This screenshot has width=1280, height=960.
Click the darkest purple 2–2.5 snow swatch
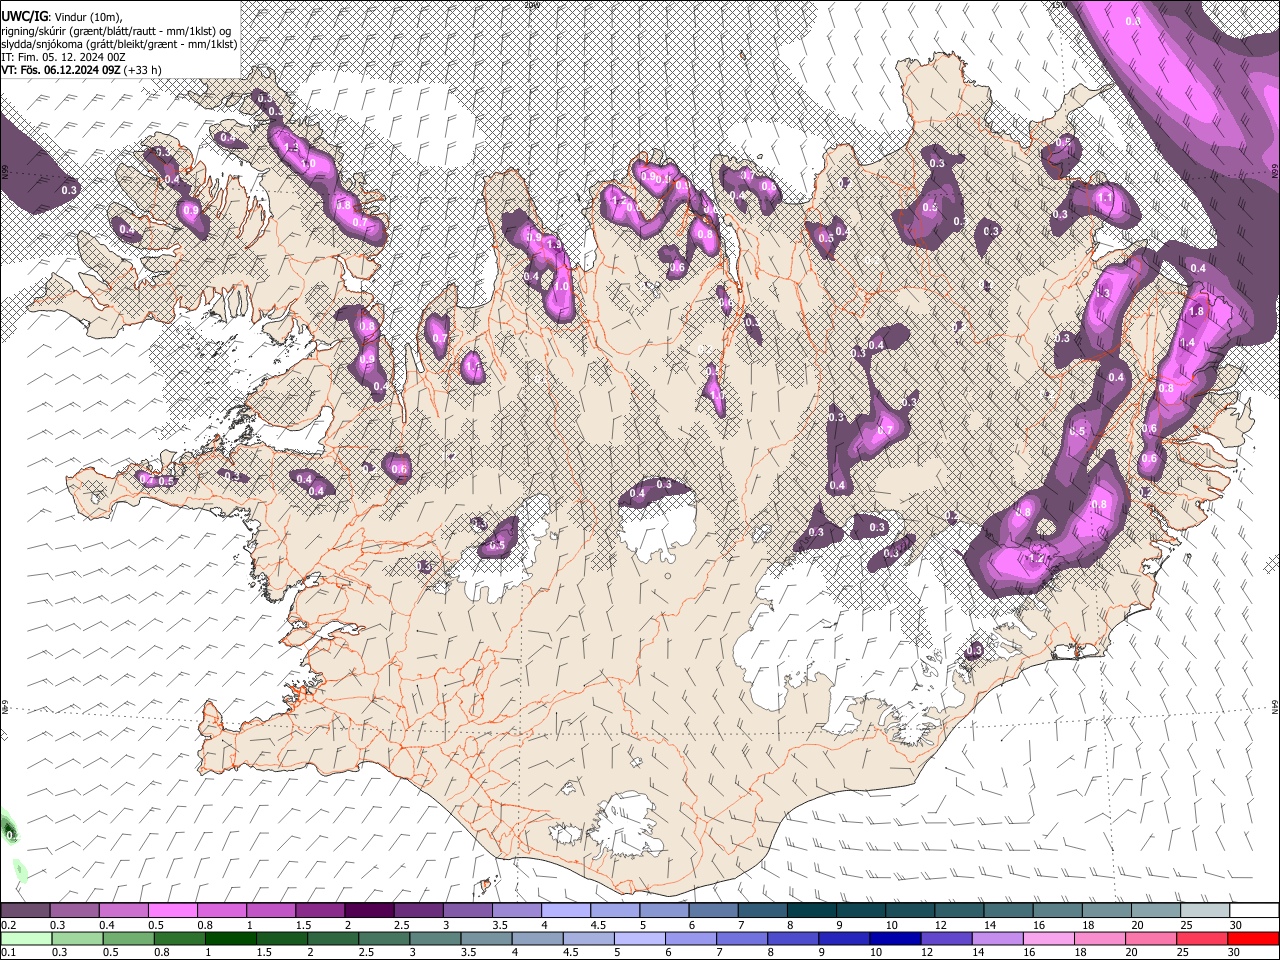click(x=369, y=911)
